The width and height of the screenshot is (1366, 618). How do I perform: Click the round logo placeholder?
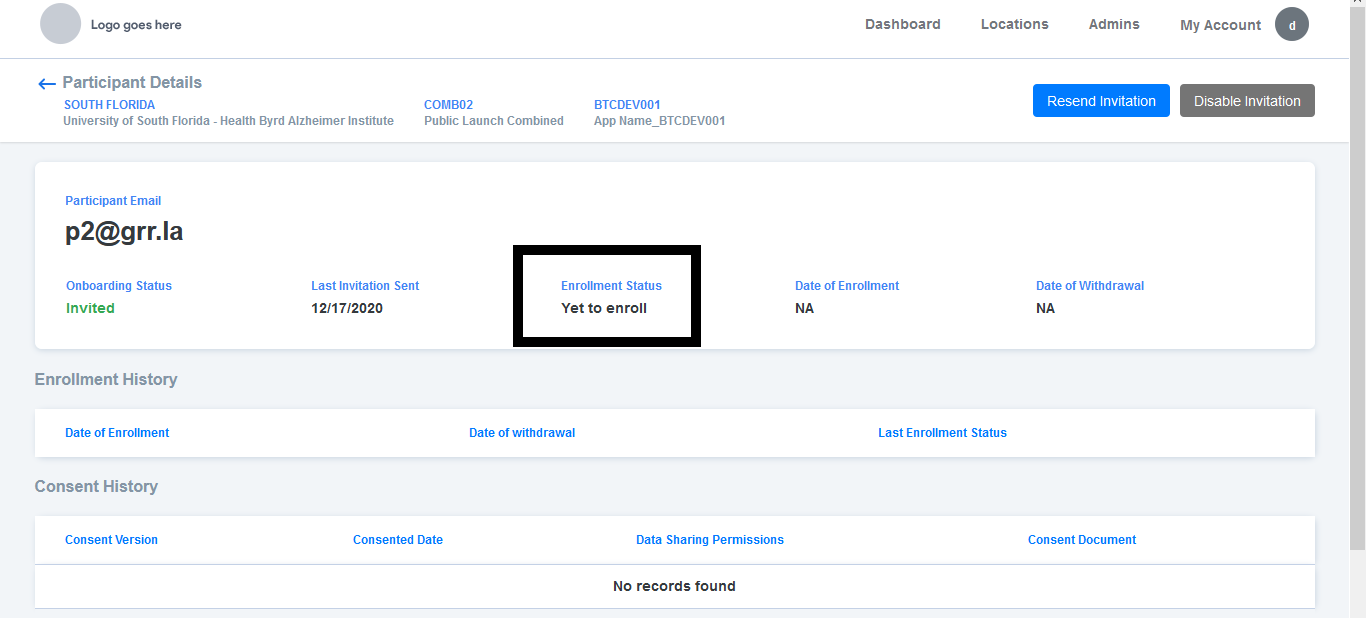click(60, 24)
